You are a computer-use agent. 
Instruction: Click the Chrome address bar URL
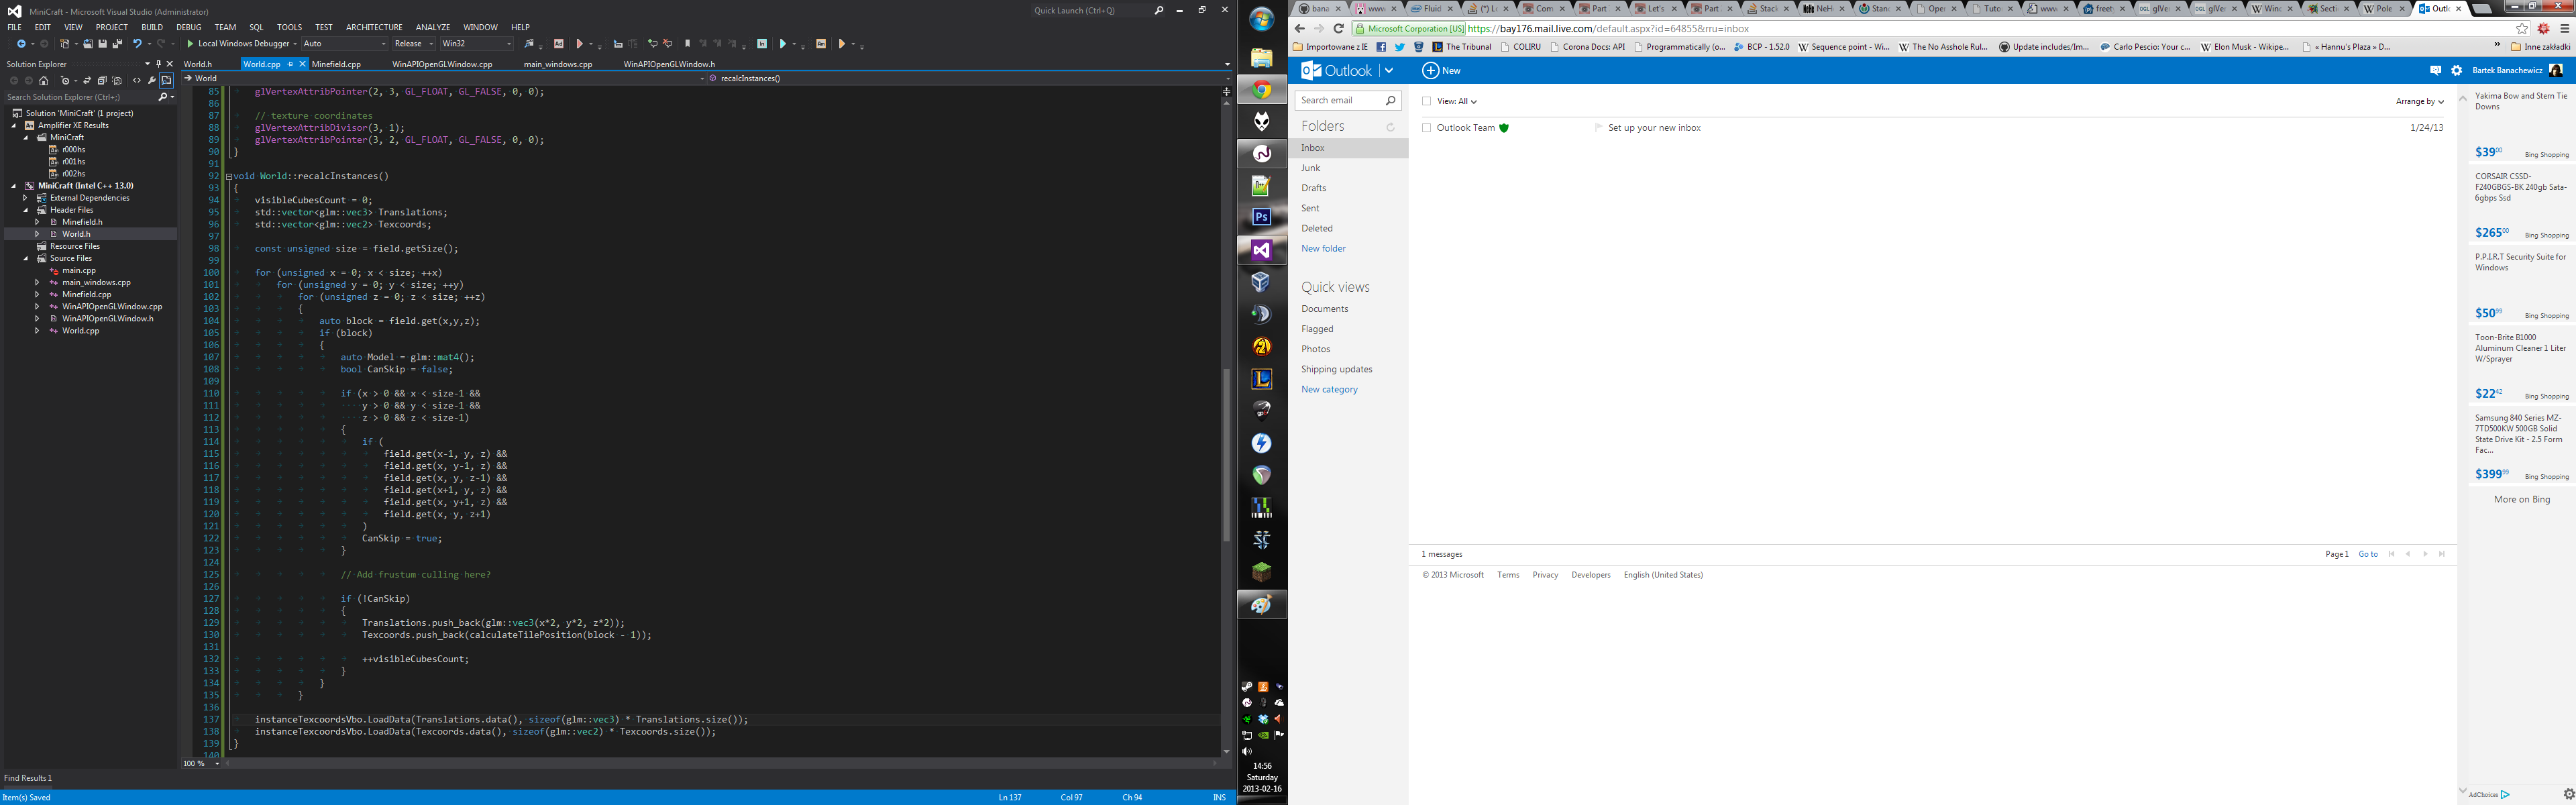coord(1609,29)
